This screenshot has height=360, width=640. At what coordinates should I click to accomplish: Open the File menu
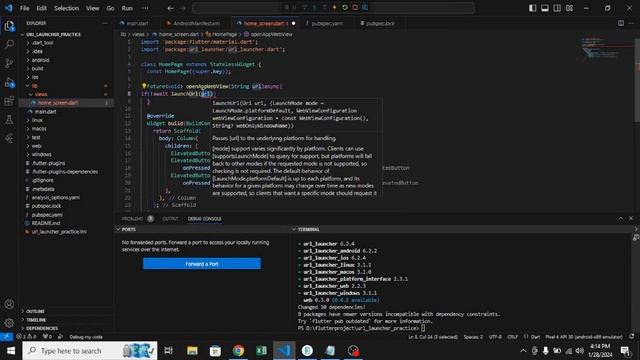click(24, 8)
